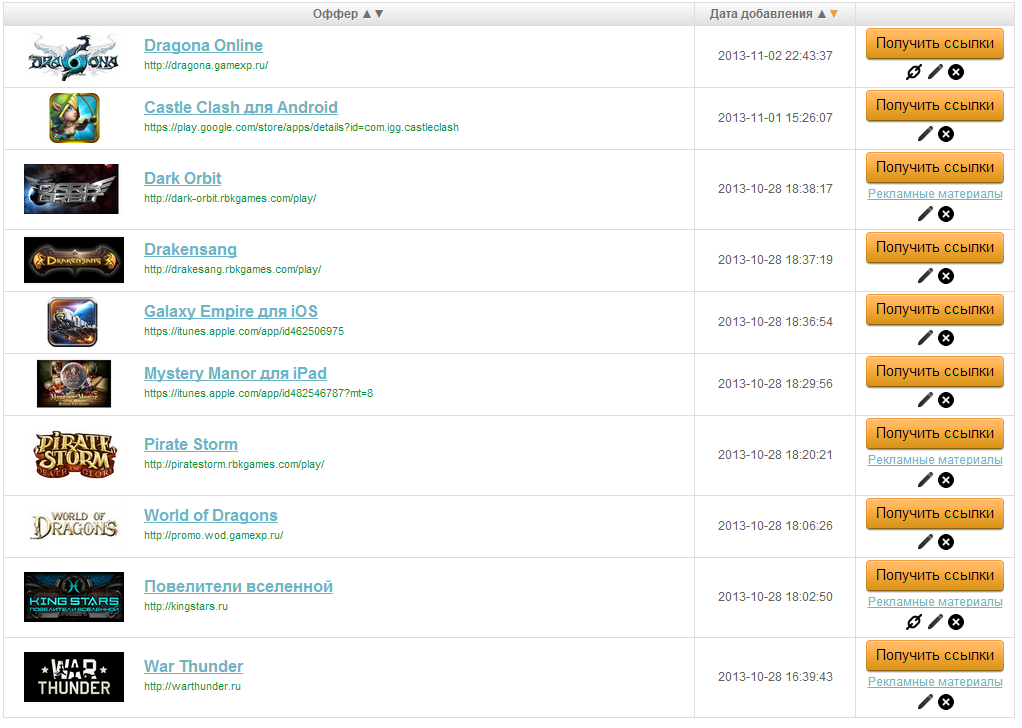
Task: Get links for Galaxy Empire для iOS
Action: 935,310
